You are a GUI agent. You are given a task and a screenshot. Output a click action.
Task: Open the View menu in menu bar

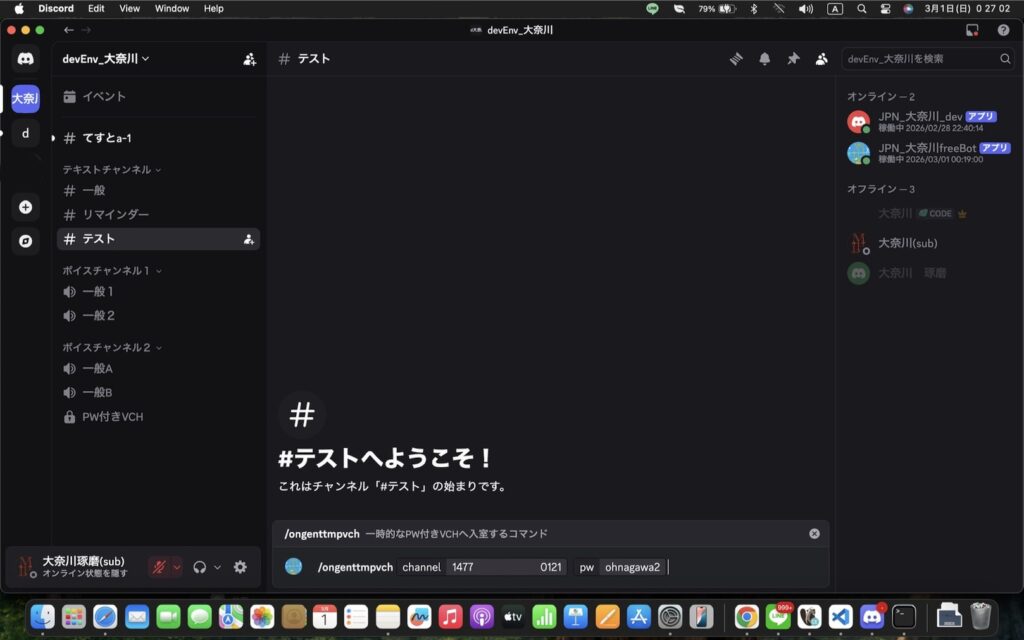coord(129,8)
